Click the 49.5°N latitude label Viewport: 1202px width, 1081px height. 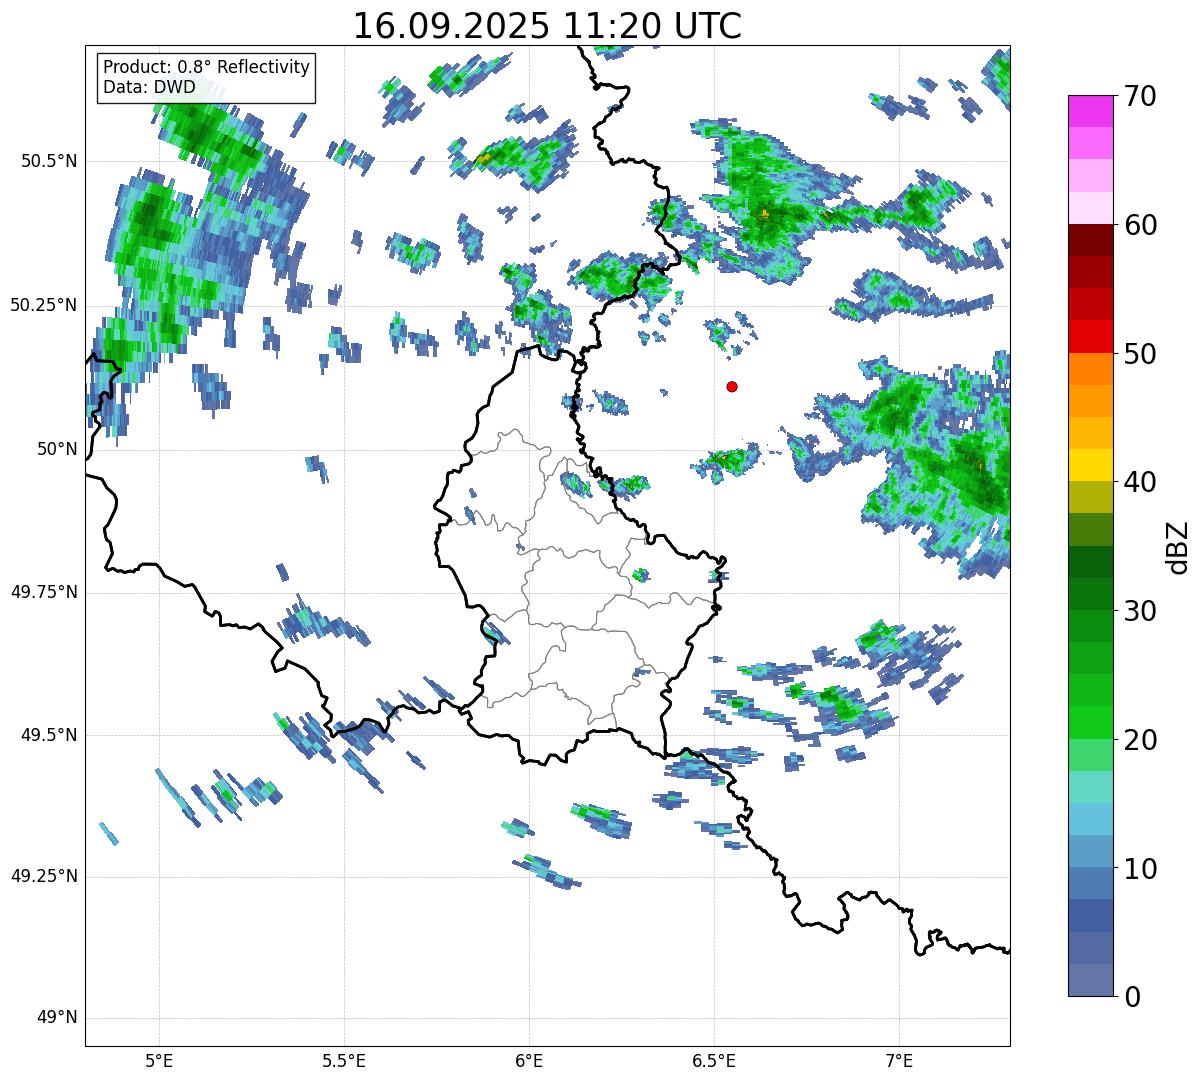[x=49, y=735]
